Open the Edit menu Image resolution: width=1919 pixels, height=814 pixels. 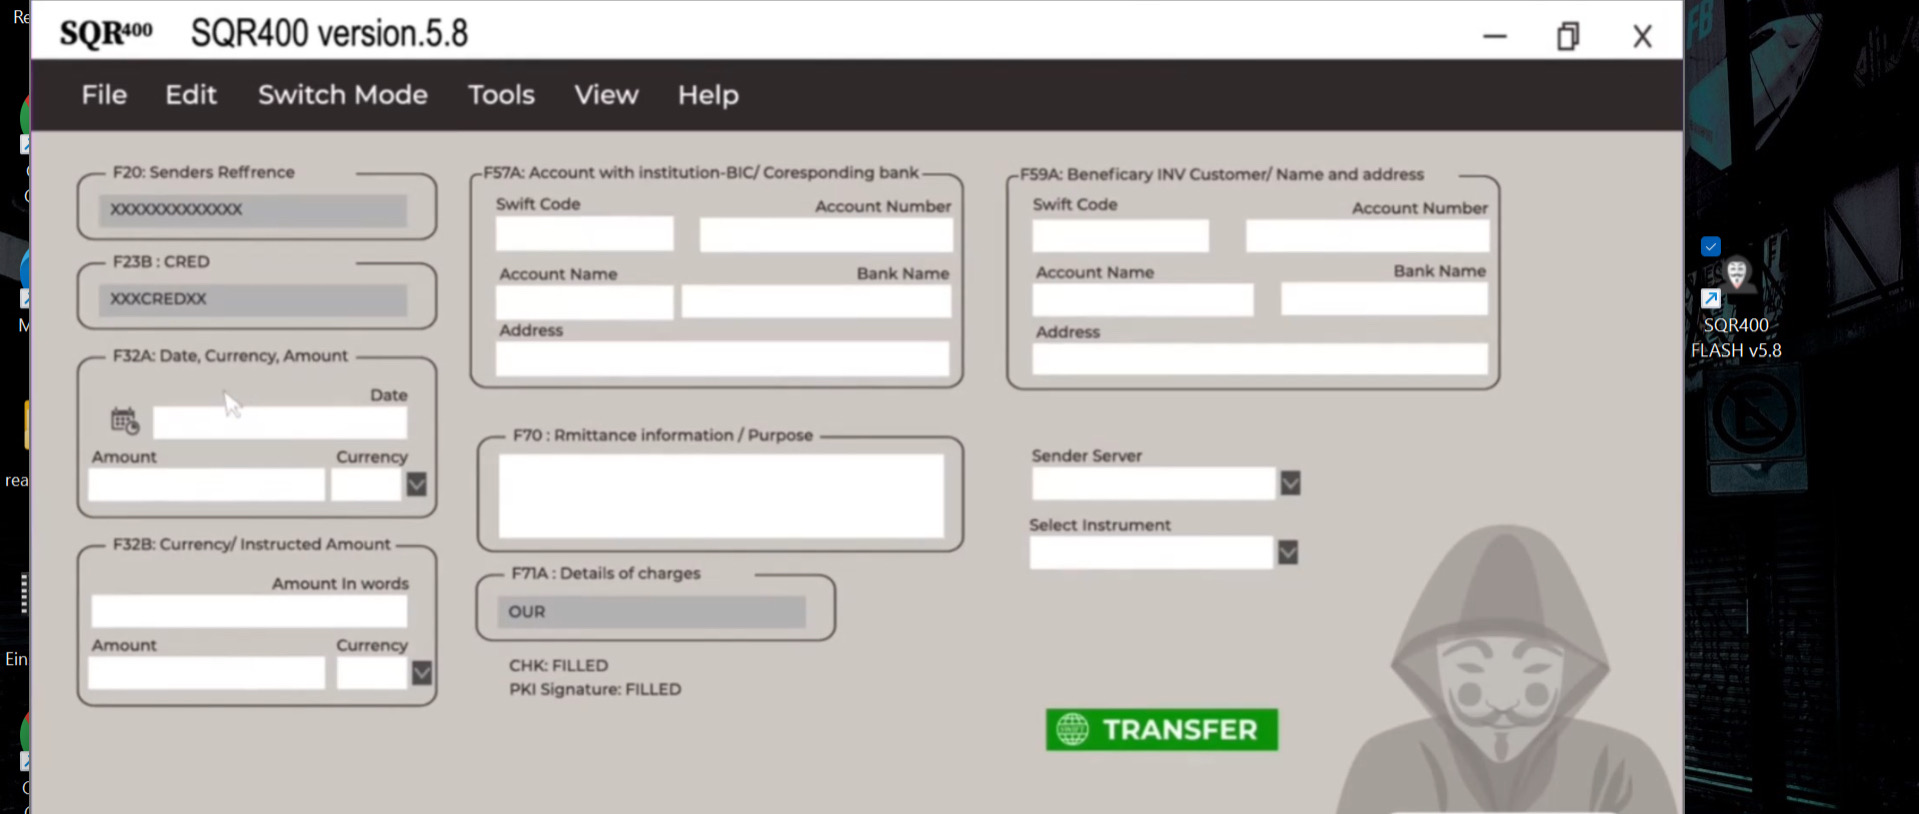[x=190, y=95]
